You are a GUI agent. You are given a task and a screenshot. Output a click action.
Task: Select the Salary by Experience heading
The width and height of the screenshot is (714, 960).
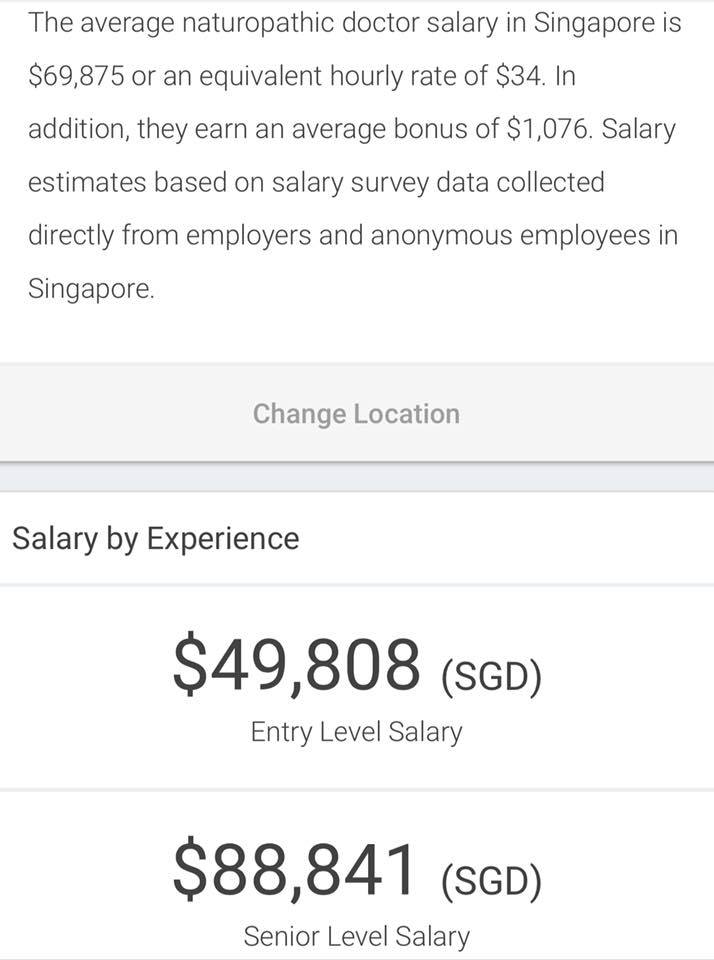pyautogui.click(x=156, y=539)
